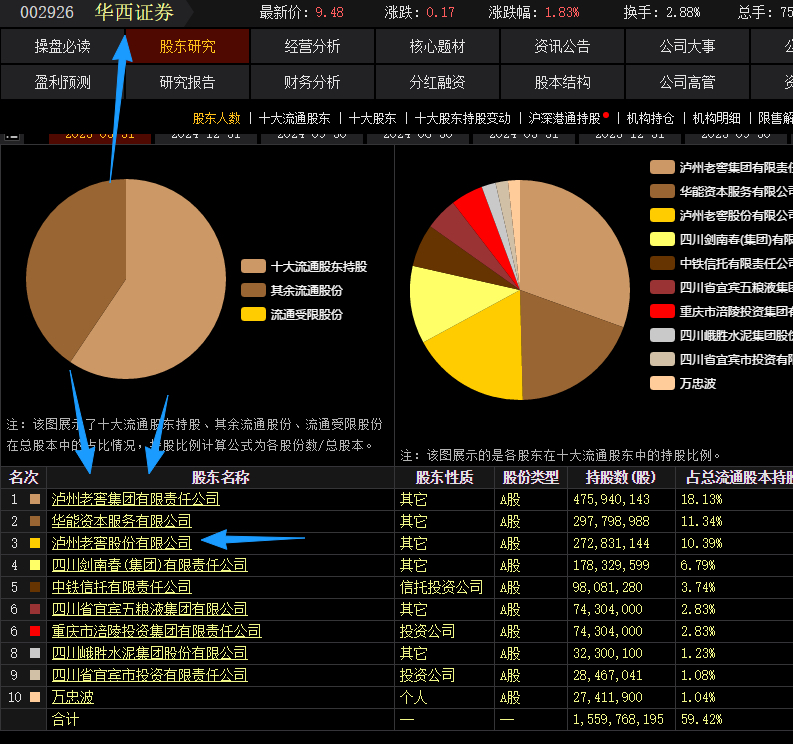Open the 沪深港通持股 section
The width and height of the screenshot is (793, 744).
(x=564, y=118)
